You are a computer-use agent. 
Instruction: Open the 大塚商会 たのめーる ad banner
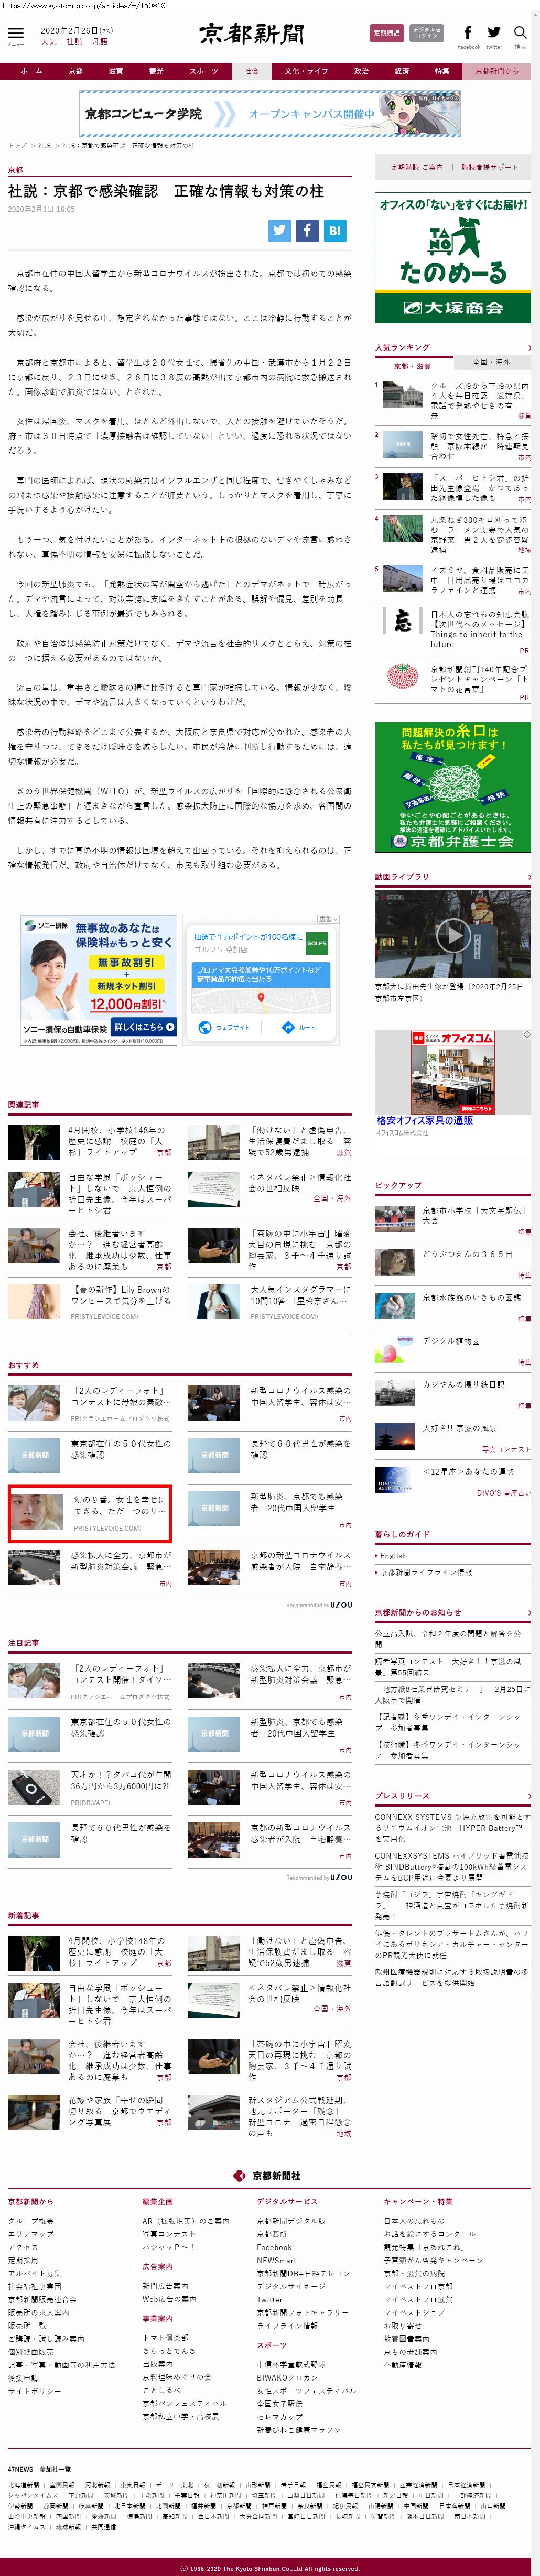[x=452, y=258]
